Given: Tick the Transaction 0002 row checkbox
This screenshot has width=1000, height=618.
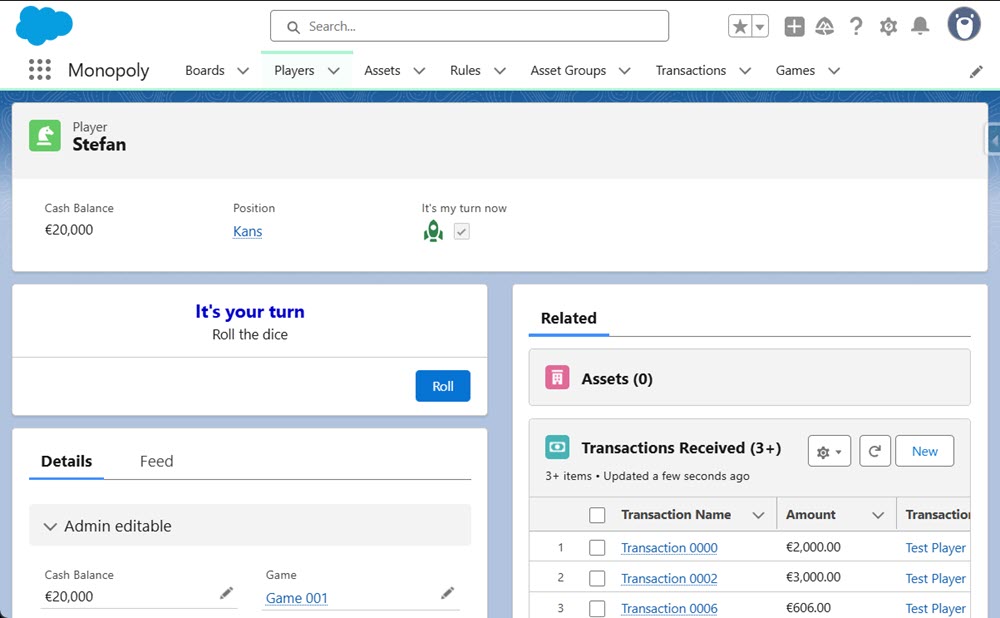Looking at the screenshot, I should 597,578.
